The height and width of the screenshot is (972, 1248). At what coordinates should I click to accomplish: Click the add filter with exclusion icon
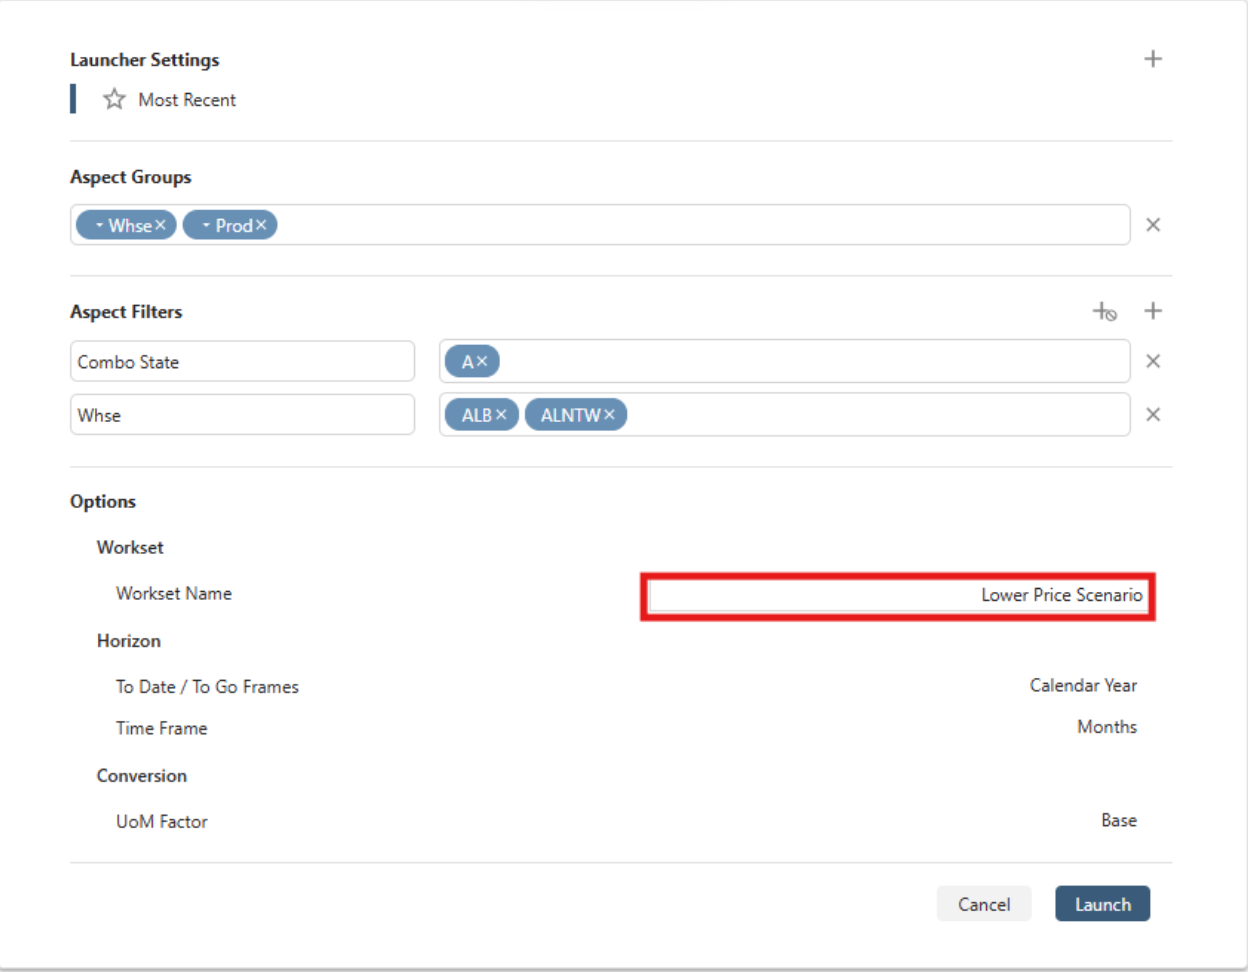click(x=1104, y=312)
